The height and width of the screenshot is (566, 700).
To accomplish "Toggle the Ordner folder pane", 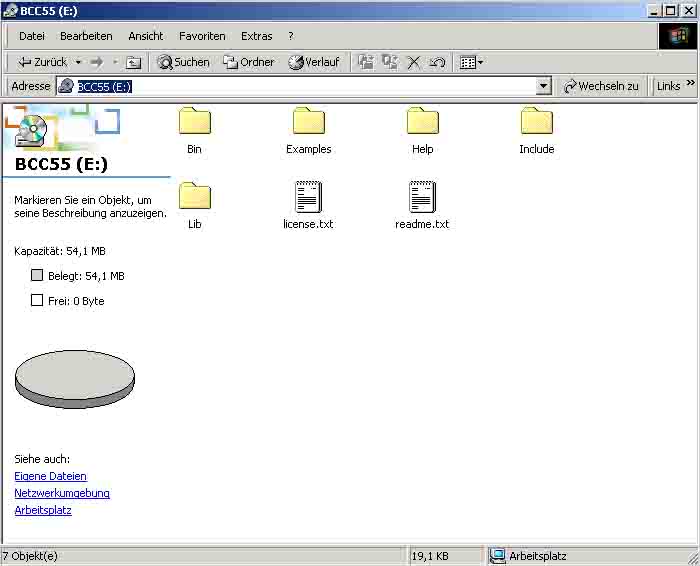I will click(249, 62).
